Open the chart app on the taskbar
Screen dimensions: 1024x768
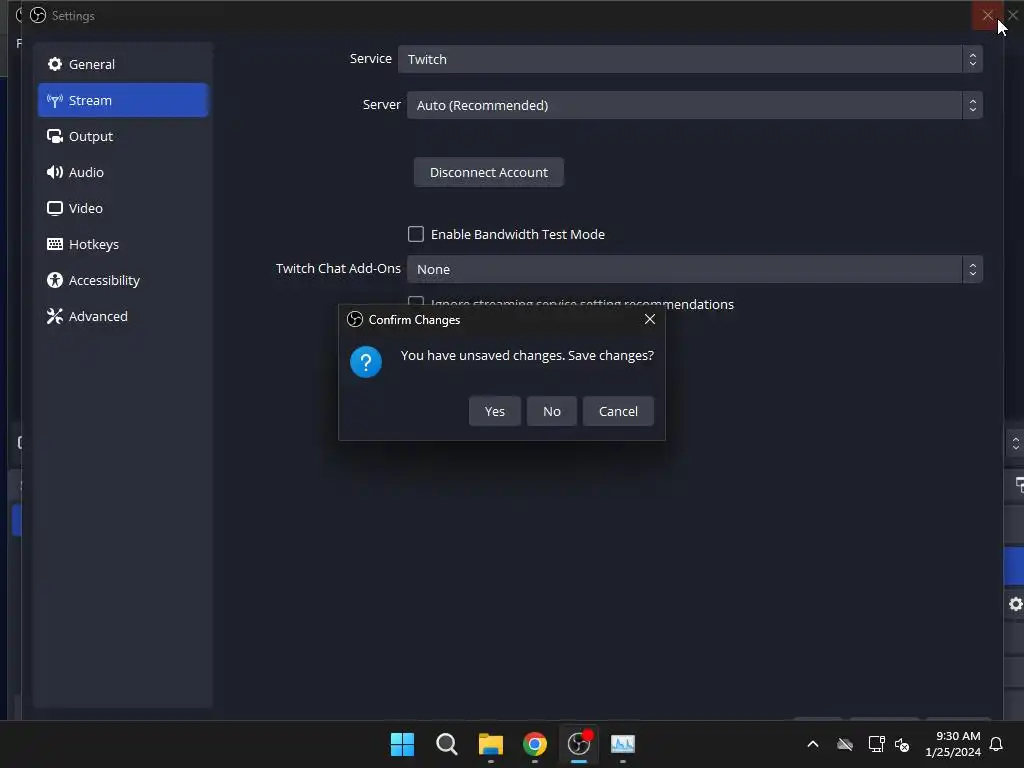[x=623, y=744]
